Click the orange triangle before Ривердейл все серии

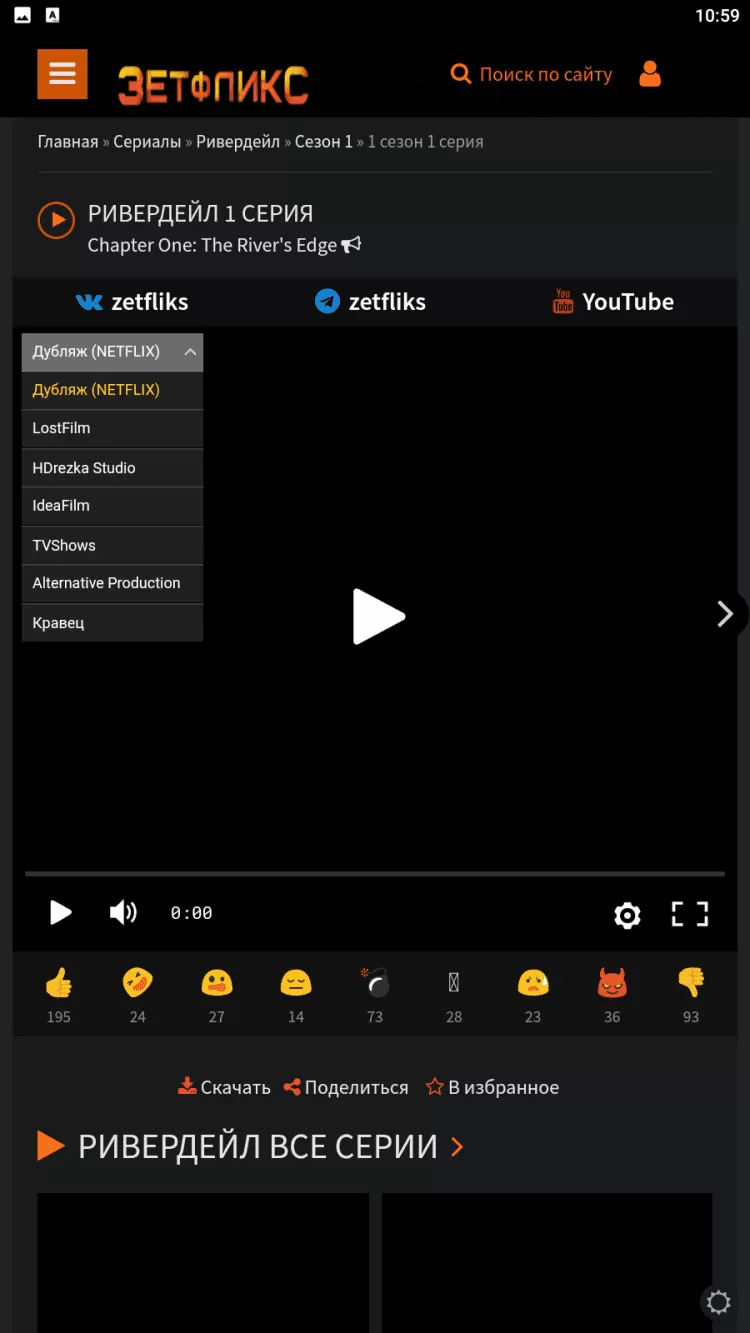50,1146
